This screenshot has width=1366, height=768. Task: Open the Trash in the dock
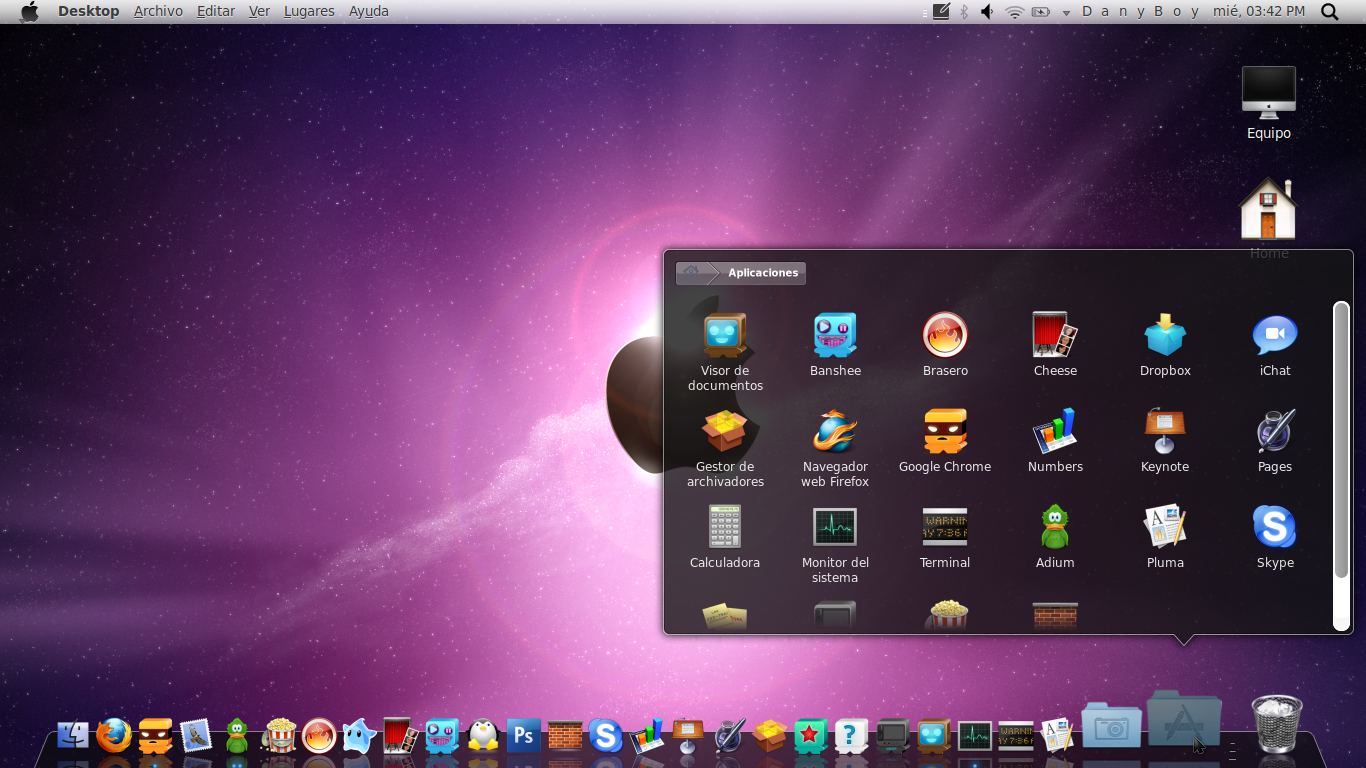coord(1277,724)
